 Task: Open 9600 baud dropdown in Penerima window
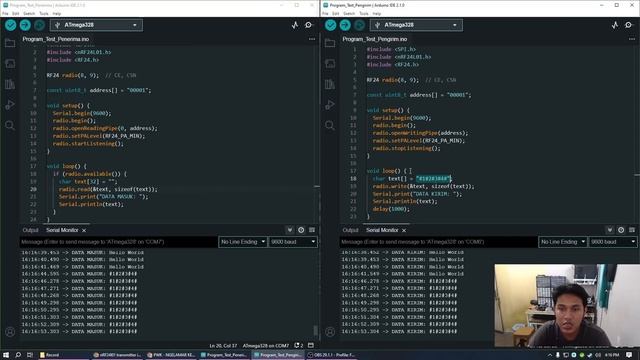click(x=293, y=242)
